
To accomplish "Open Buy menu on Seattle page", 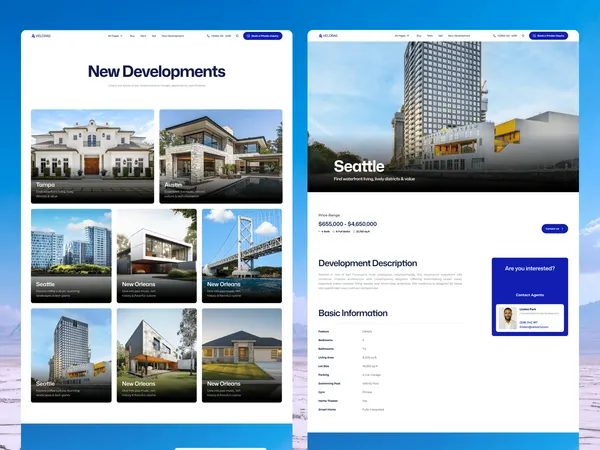I will click(x=419, y=36).
